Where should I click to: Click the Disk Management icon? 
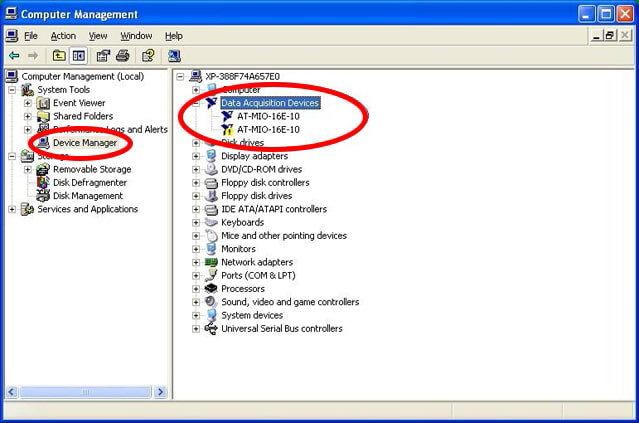tap(43, 196)
